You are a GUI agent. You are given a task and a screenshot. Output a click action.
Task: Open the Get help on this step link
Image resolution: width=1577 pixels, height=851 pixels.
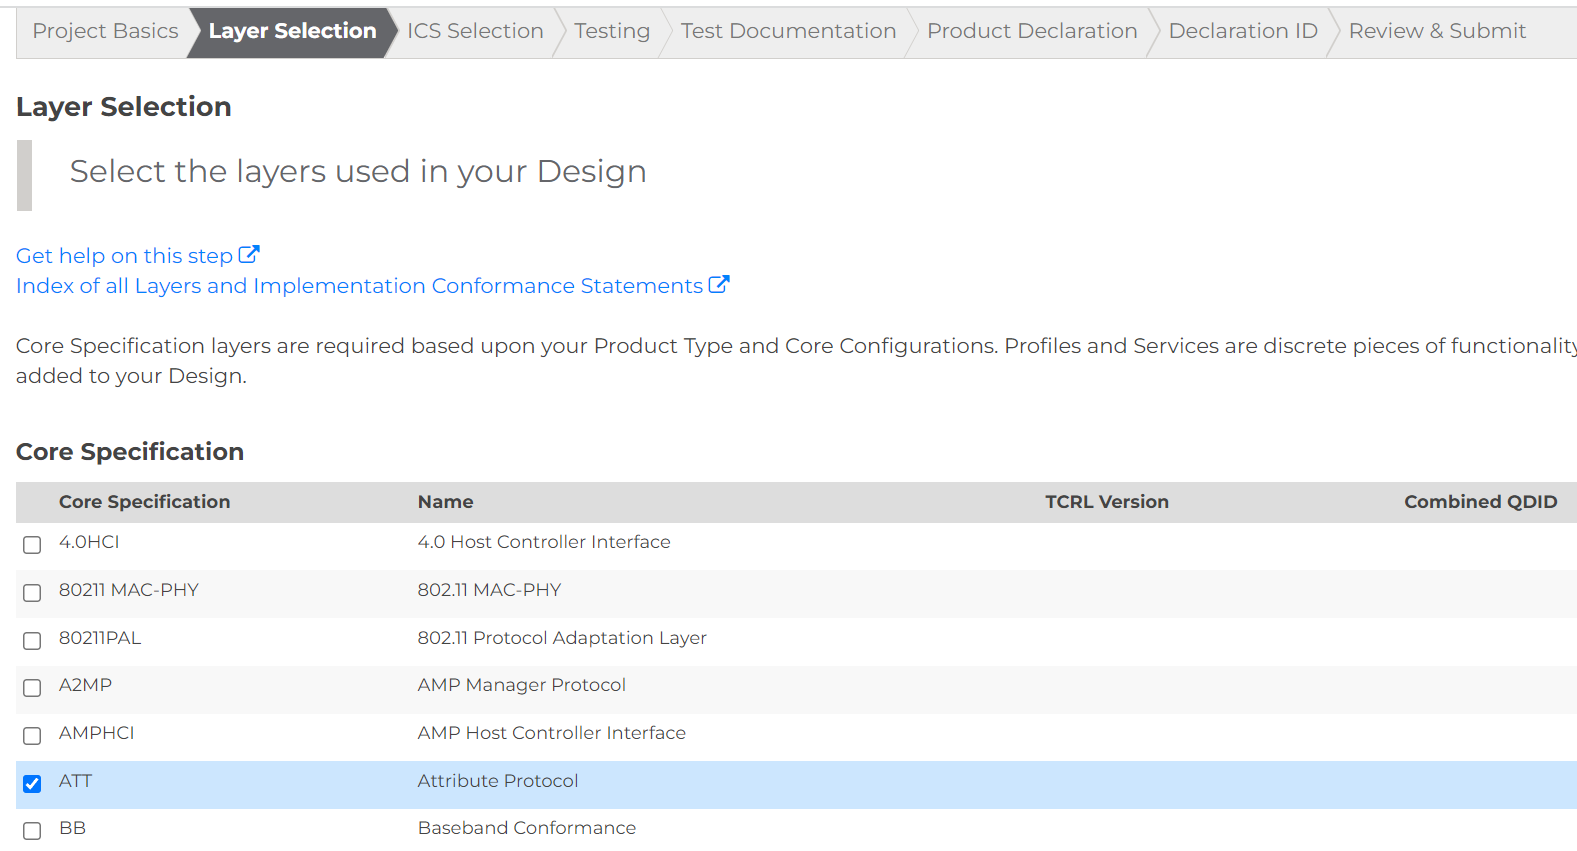[x=124, y=256]
